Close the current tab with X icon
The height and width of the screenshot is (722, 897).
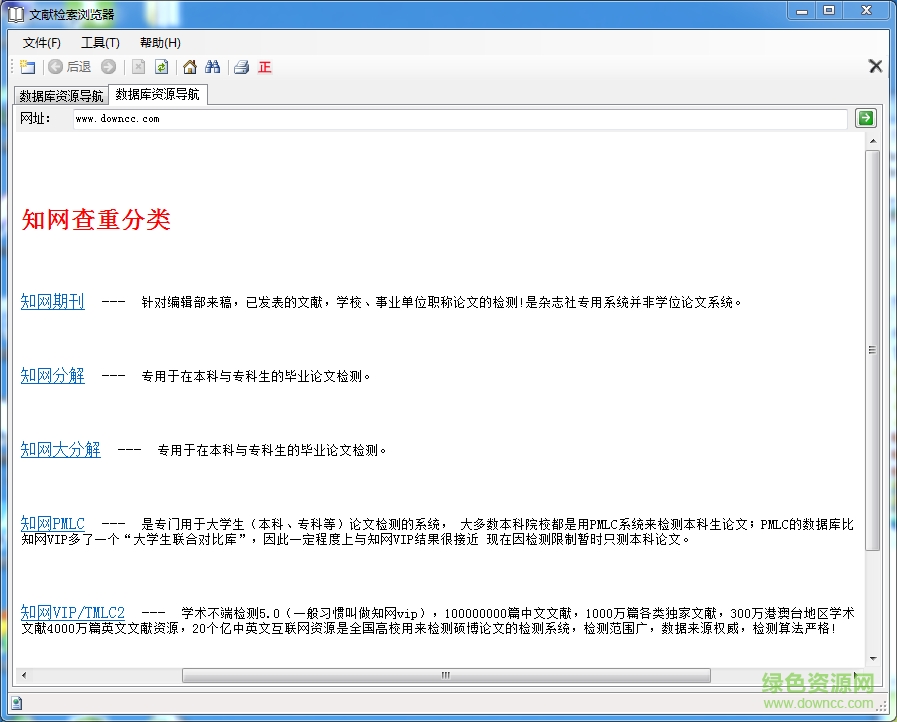(x=875, y=66)
